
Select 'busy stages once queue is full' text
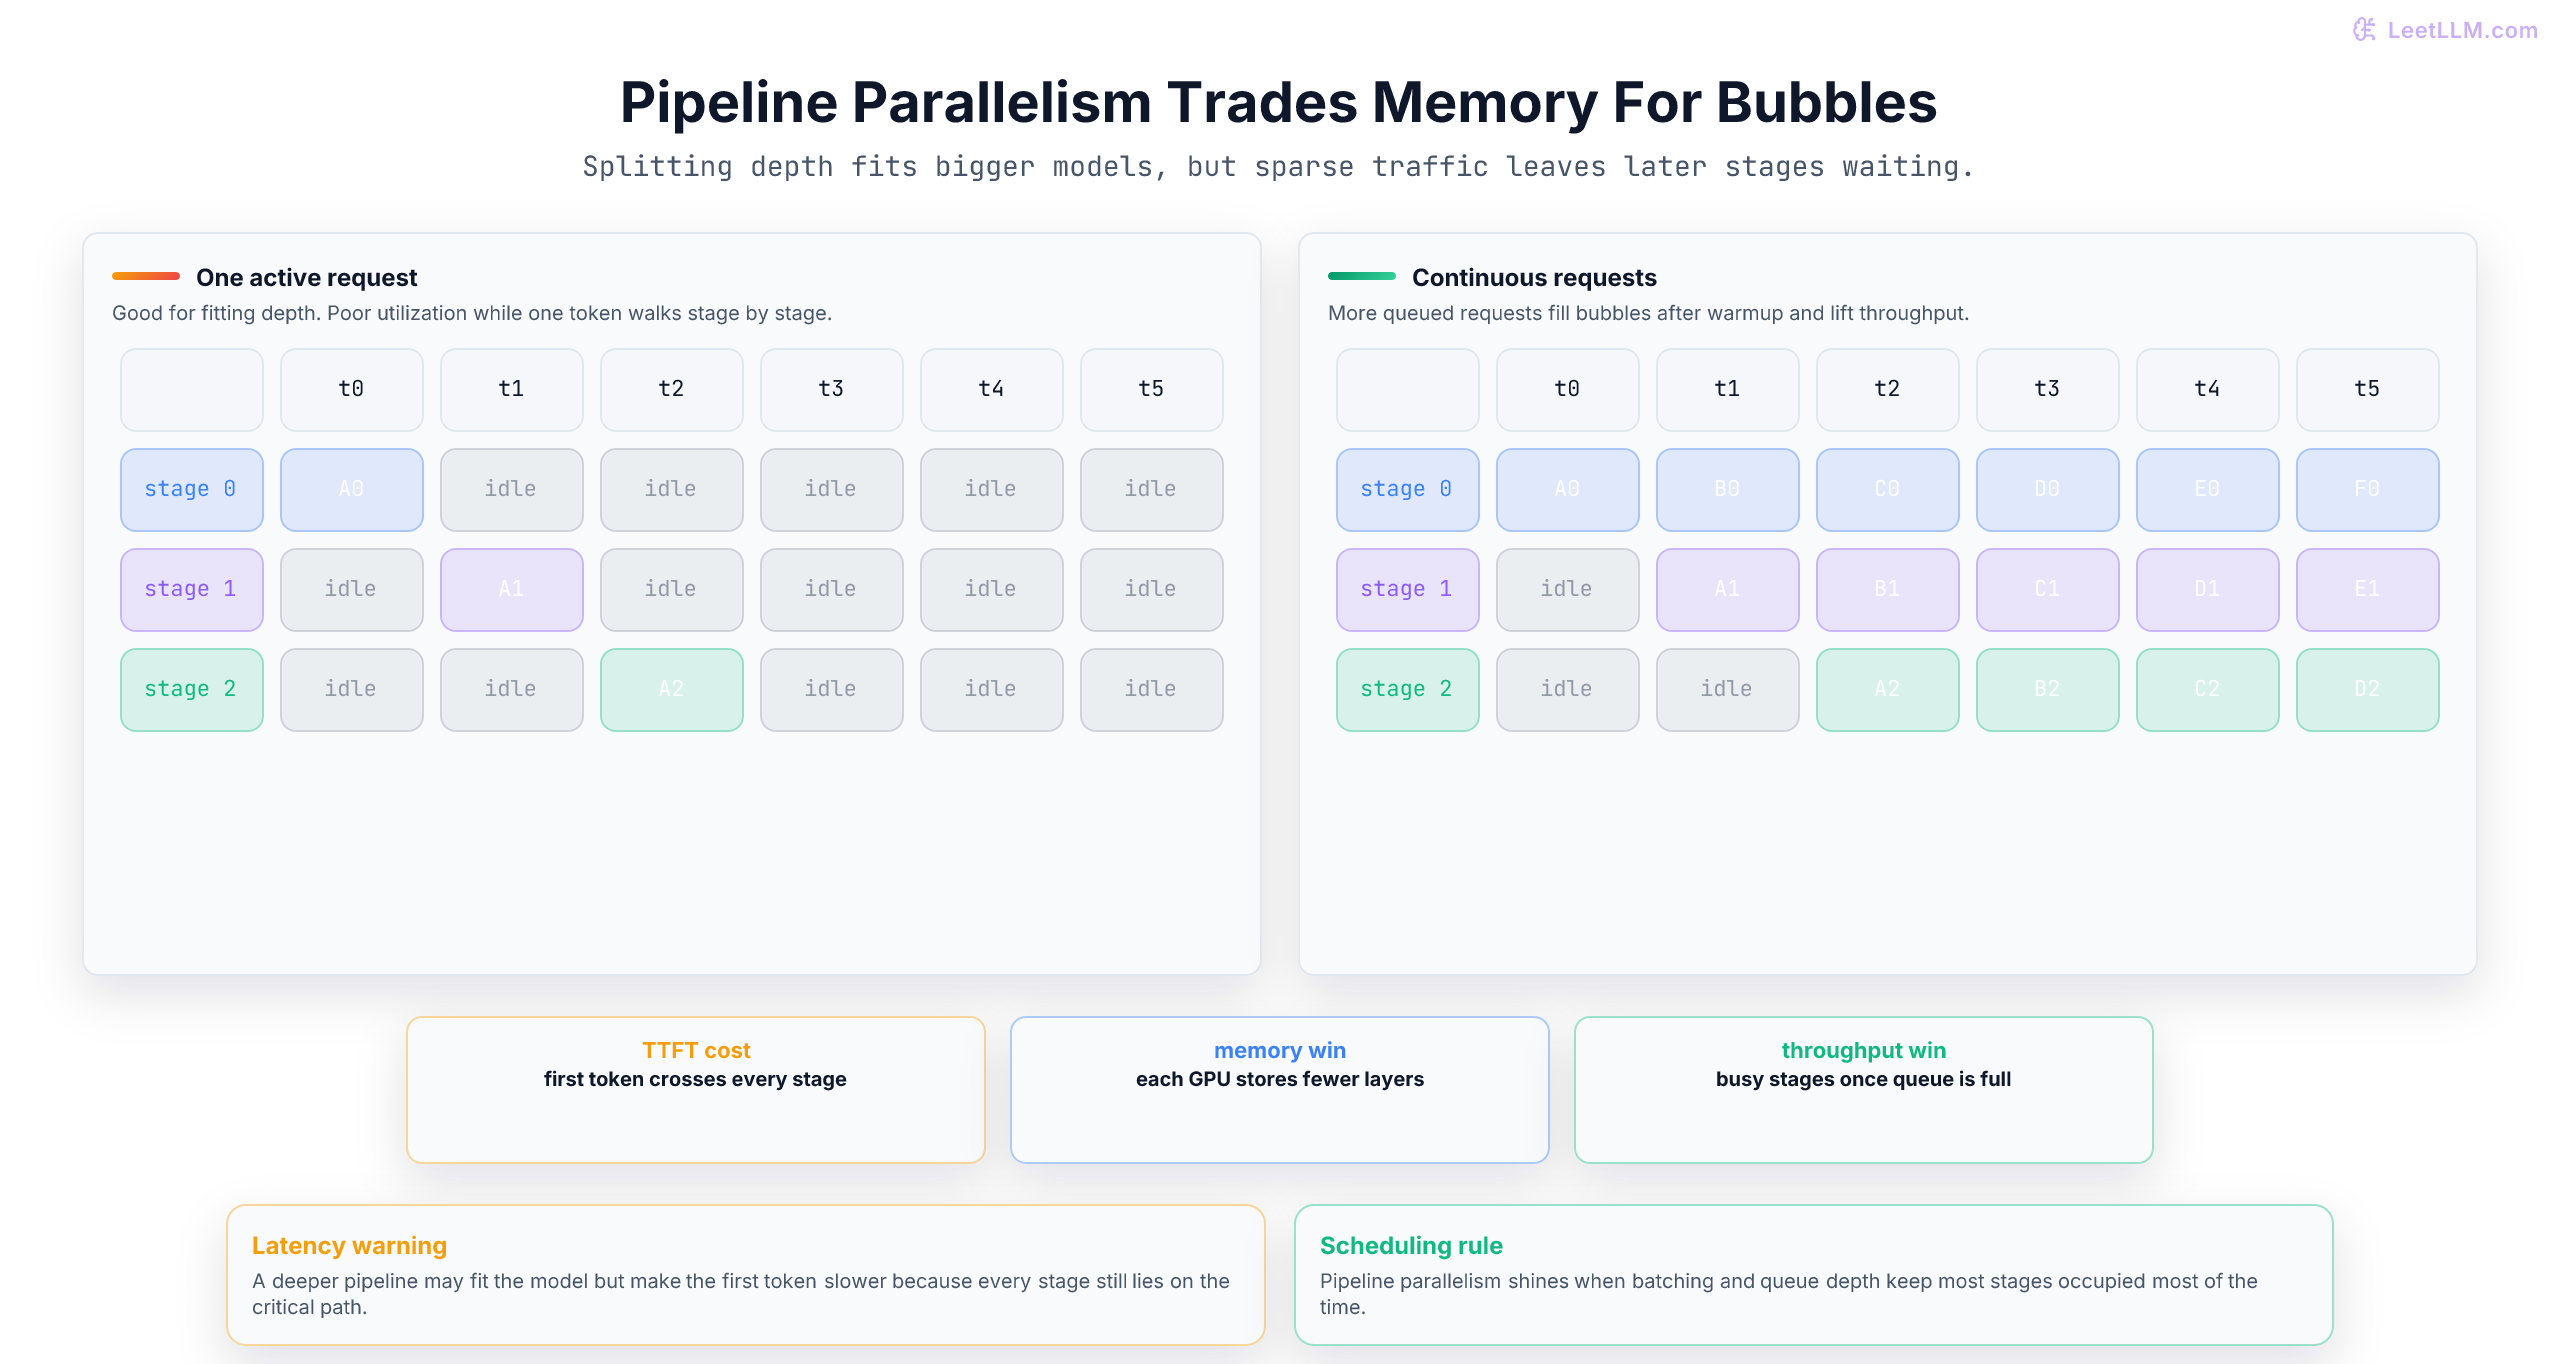coord(1864,1079)
